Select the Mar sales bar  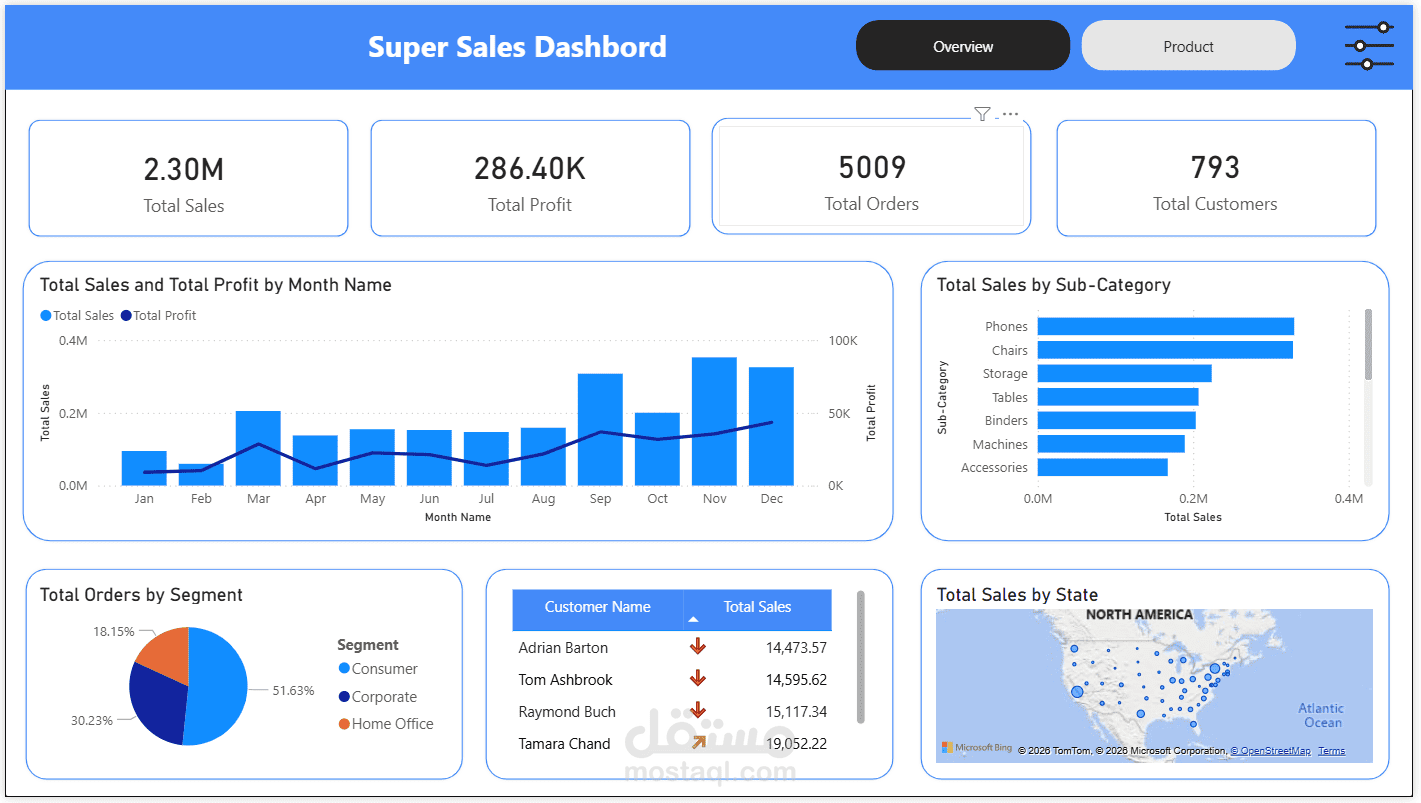point(258,448)
